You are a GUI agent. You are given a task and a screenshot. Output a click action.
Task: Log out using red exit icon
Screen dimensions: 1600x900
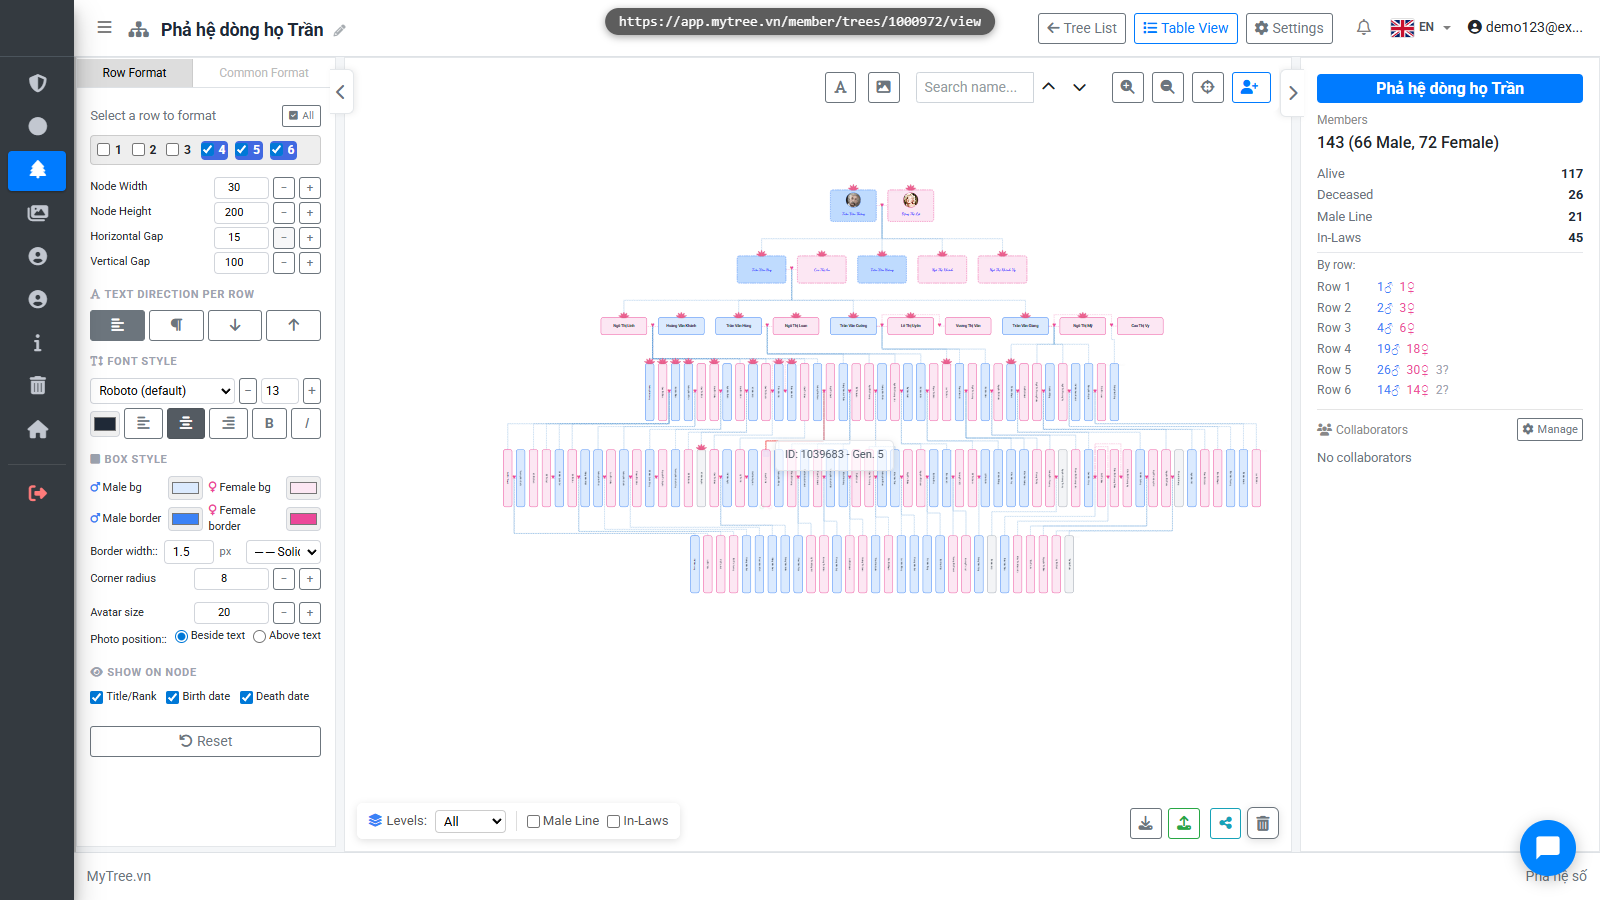point(38,493)
